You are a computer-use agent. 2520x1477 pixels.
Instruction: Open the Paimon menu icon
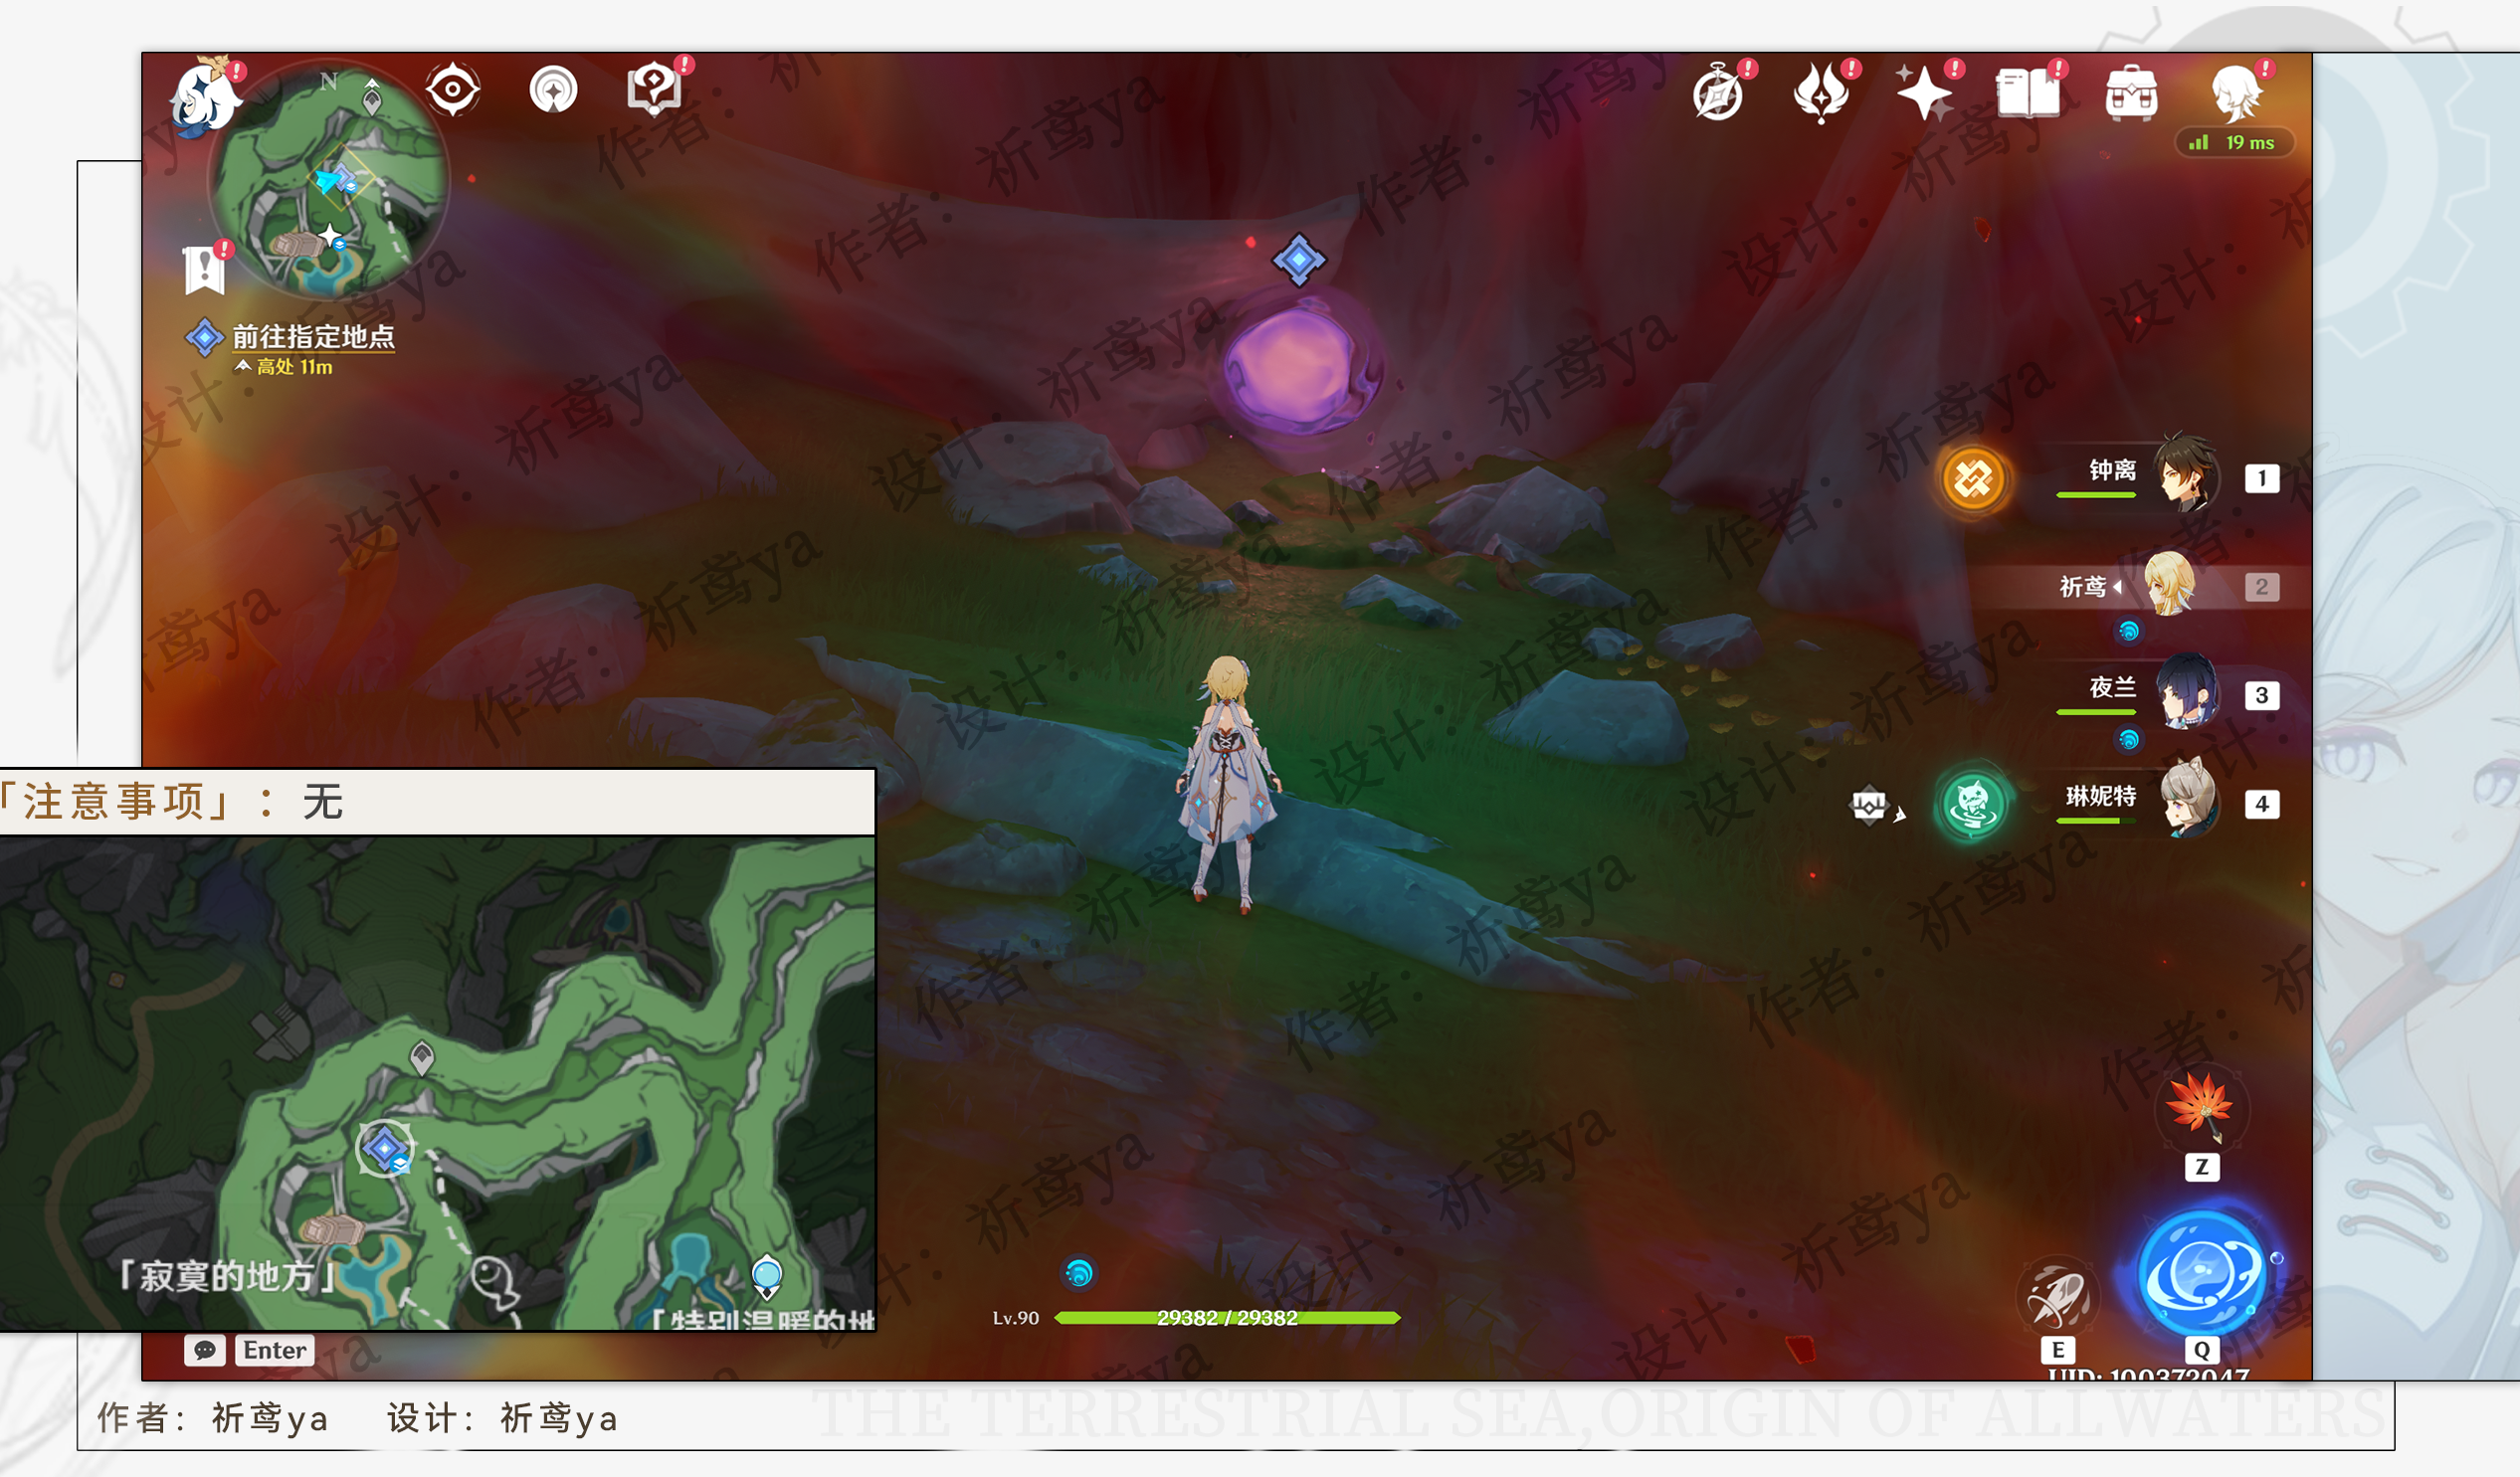tap(207, 97)
